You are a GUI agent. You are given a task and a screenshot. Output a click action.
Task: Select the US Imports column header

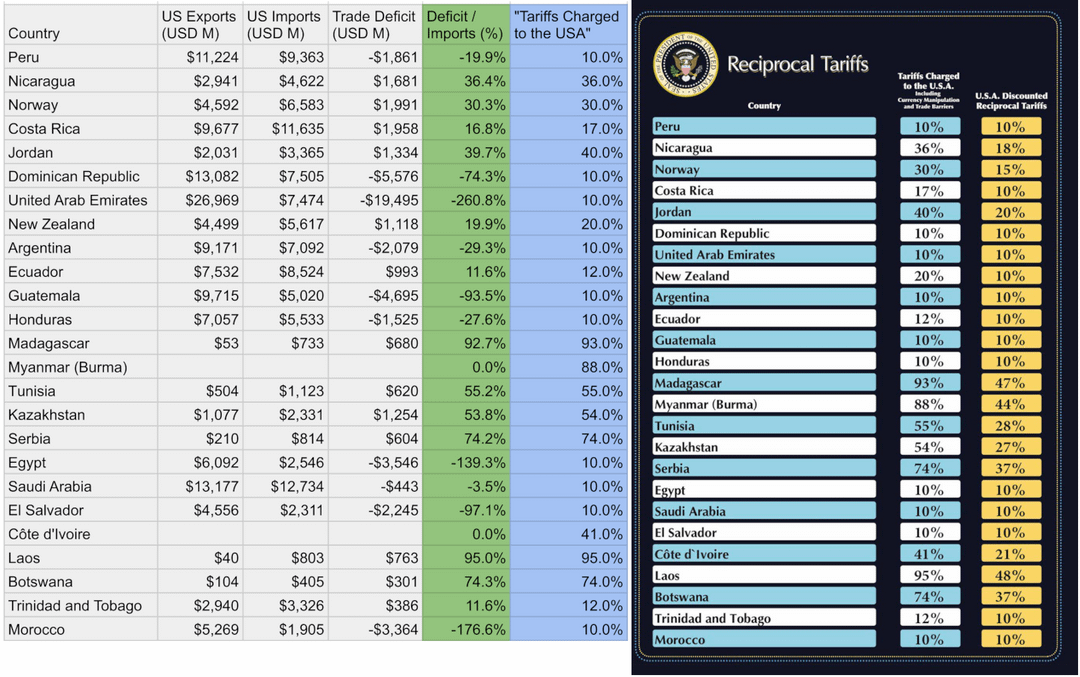(x=285, y=25)
